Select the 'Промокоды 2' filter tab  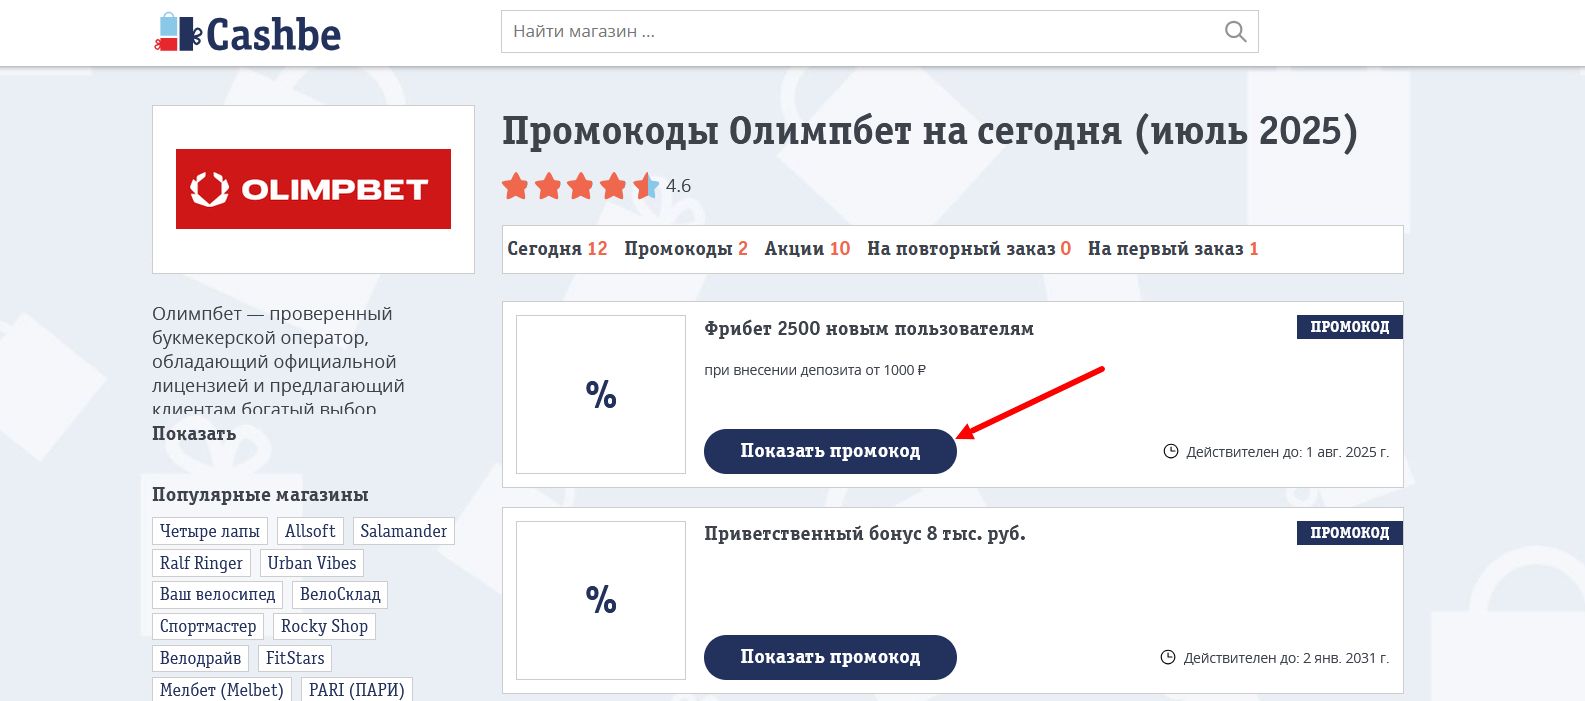point(686,249)
